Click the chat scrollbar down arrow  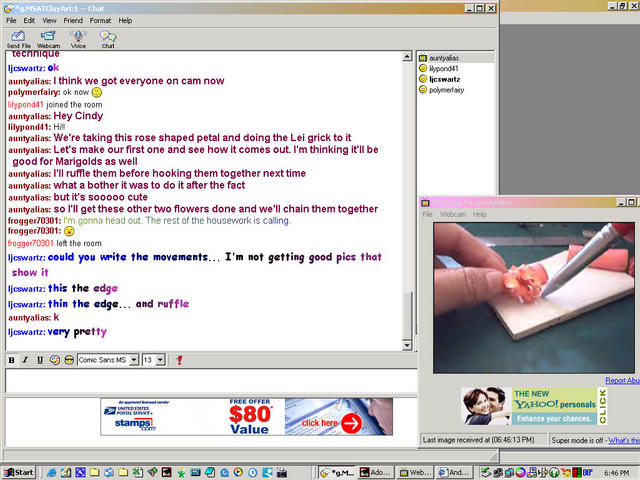[x=407, y=345]
